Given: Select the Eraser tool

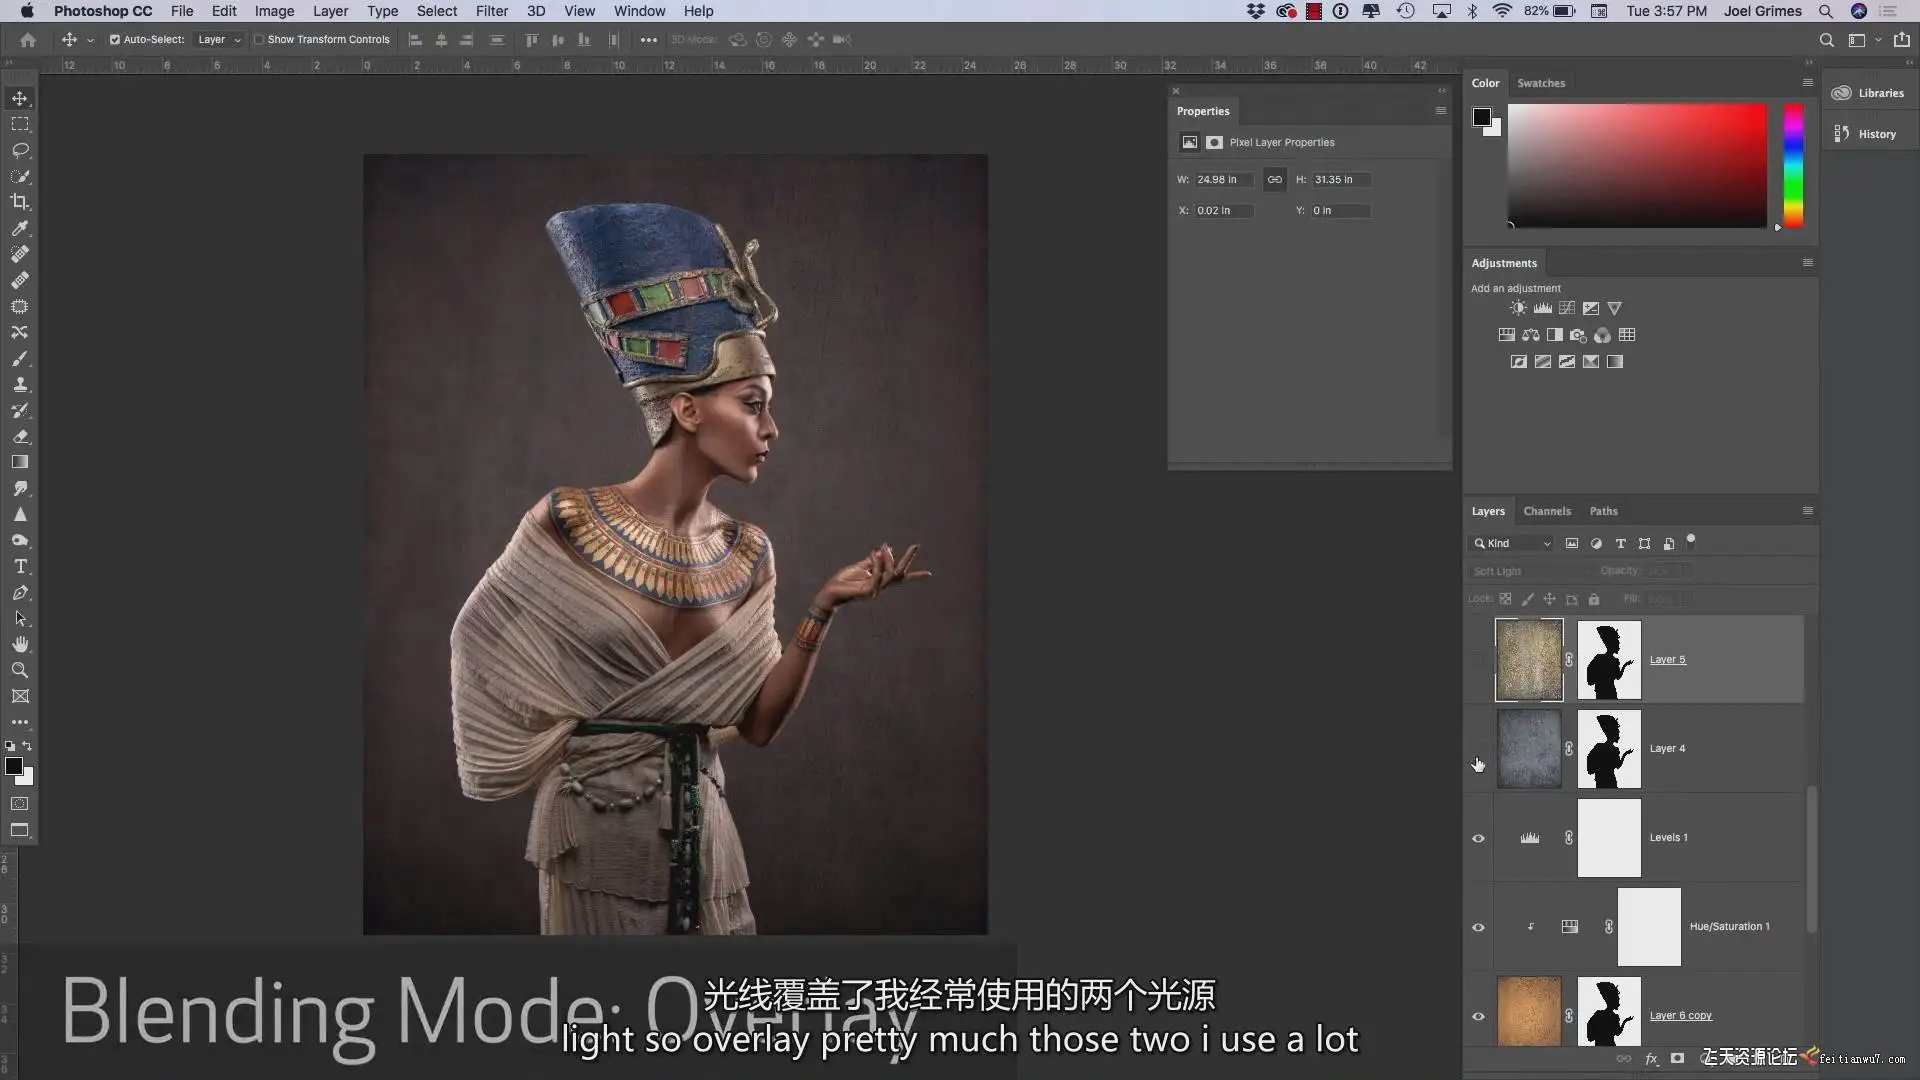Looking at the screenshot, I should click(x=20, y=436).
